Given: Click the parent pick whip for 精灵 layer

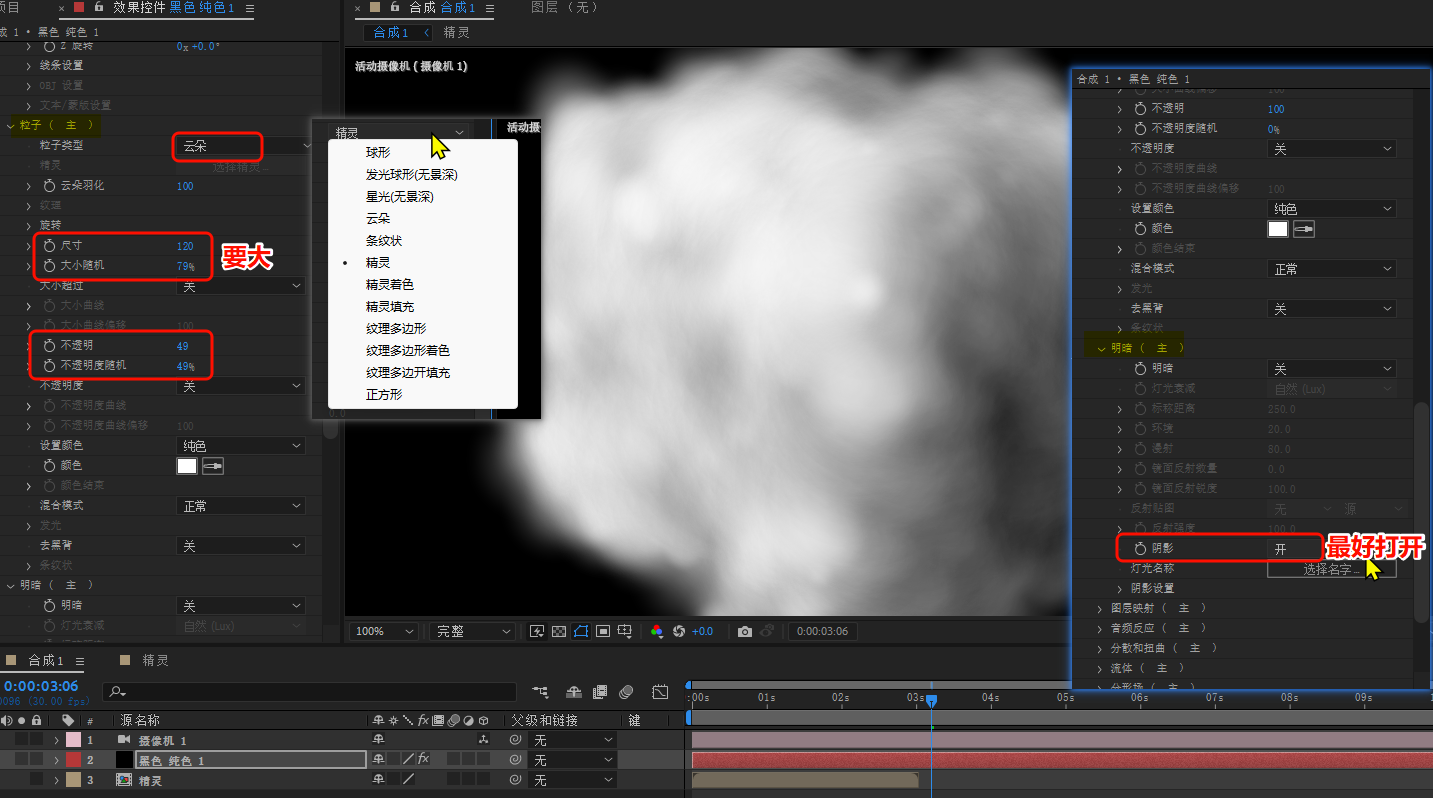Looking at the screenshot, I should 515,780.
